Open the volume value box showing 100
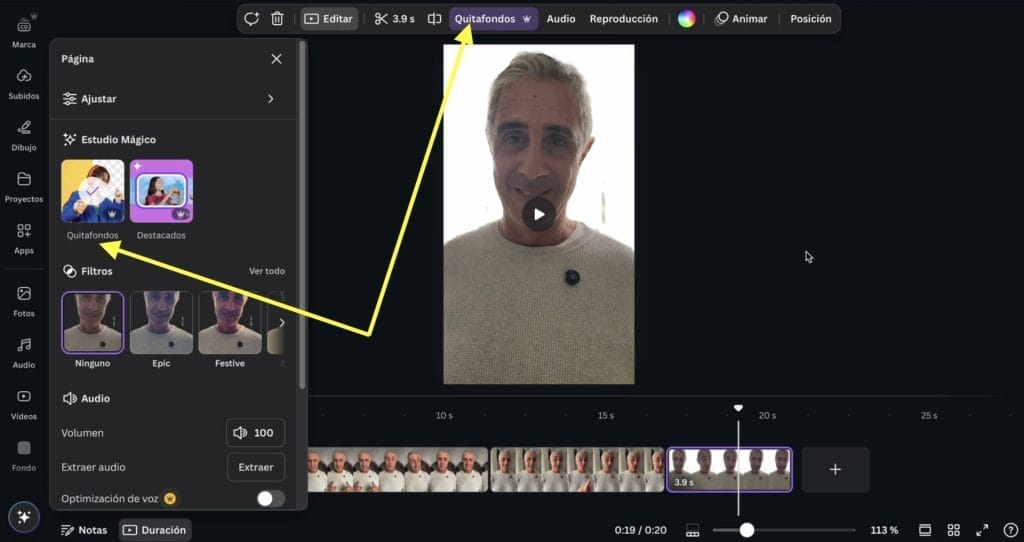Viewport: 1024px width, 542px height. pos(255,433)
